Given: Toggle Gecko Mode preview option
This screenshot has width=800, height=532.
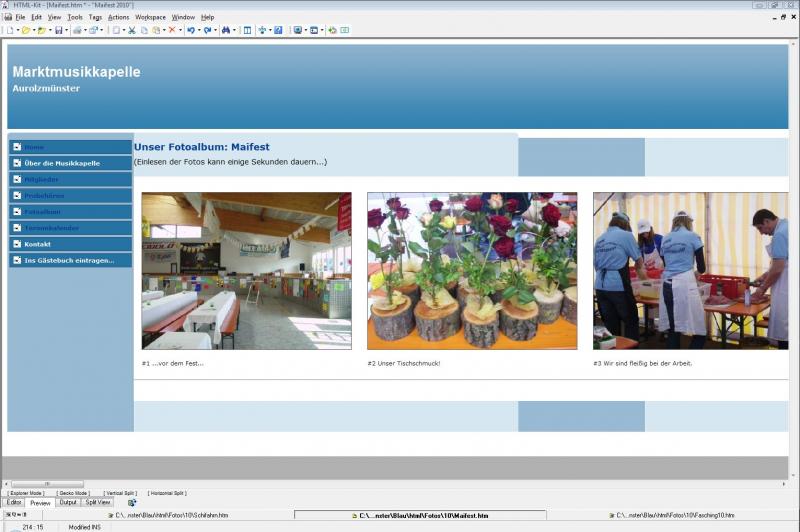Looking at the screenshot, I should coord(73,493).
